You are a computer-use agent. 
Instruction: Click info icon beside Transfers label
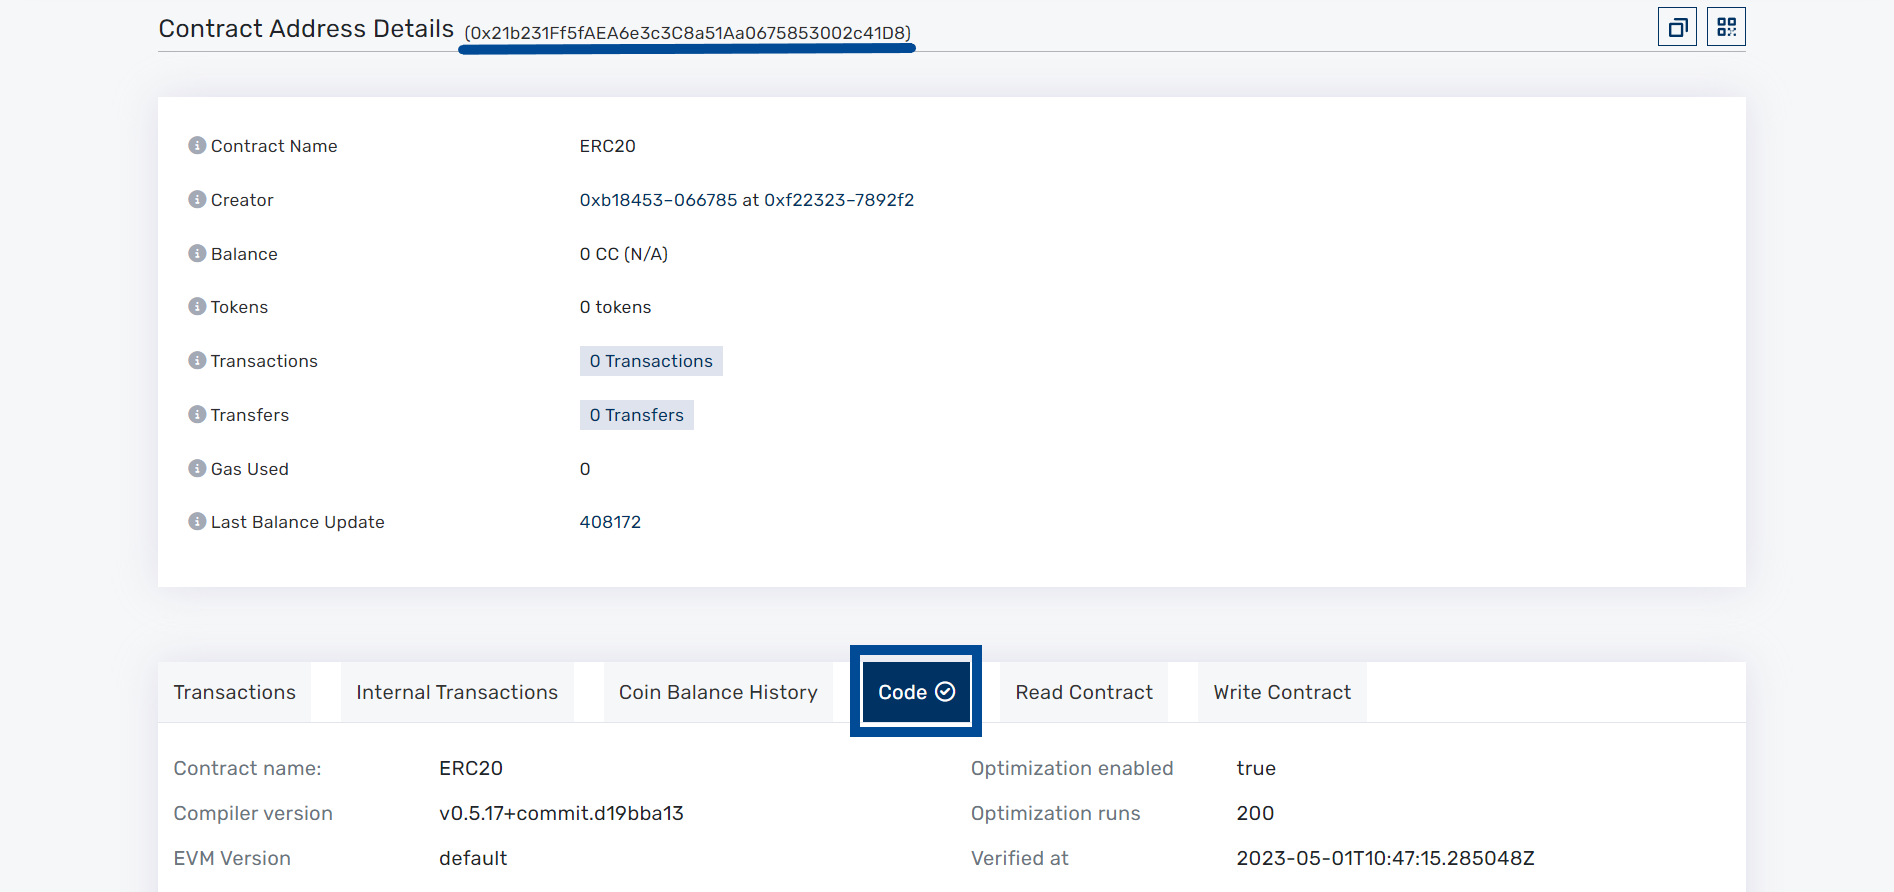point(197,415)
